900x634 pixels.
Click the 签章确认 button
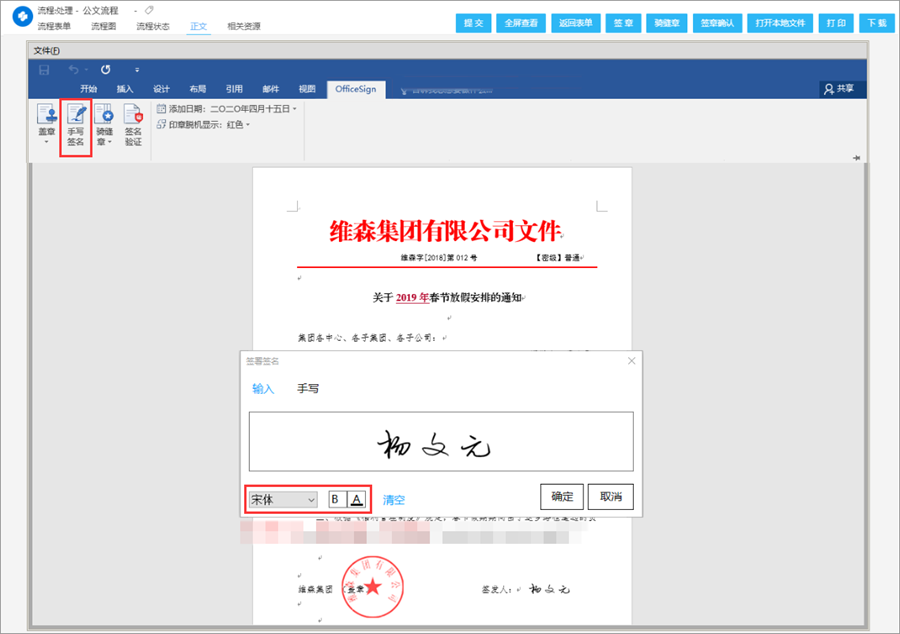pos(717,23)
